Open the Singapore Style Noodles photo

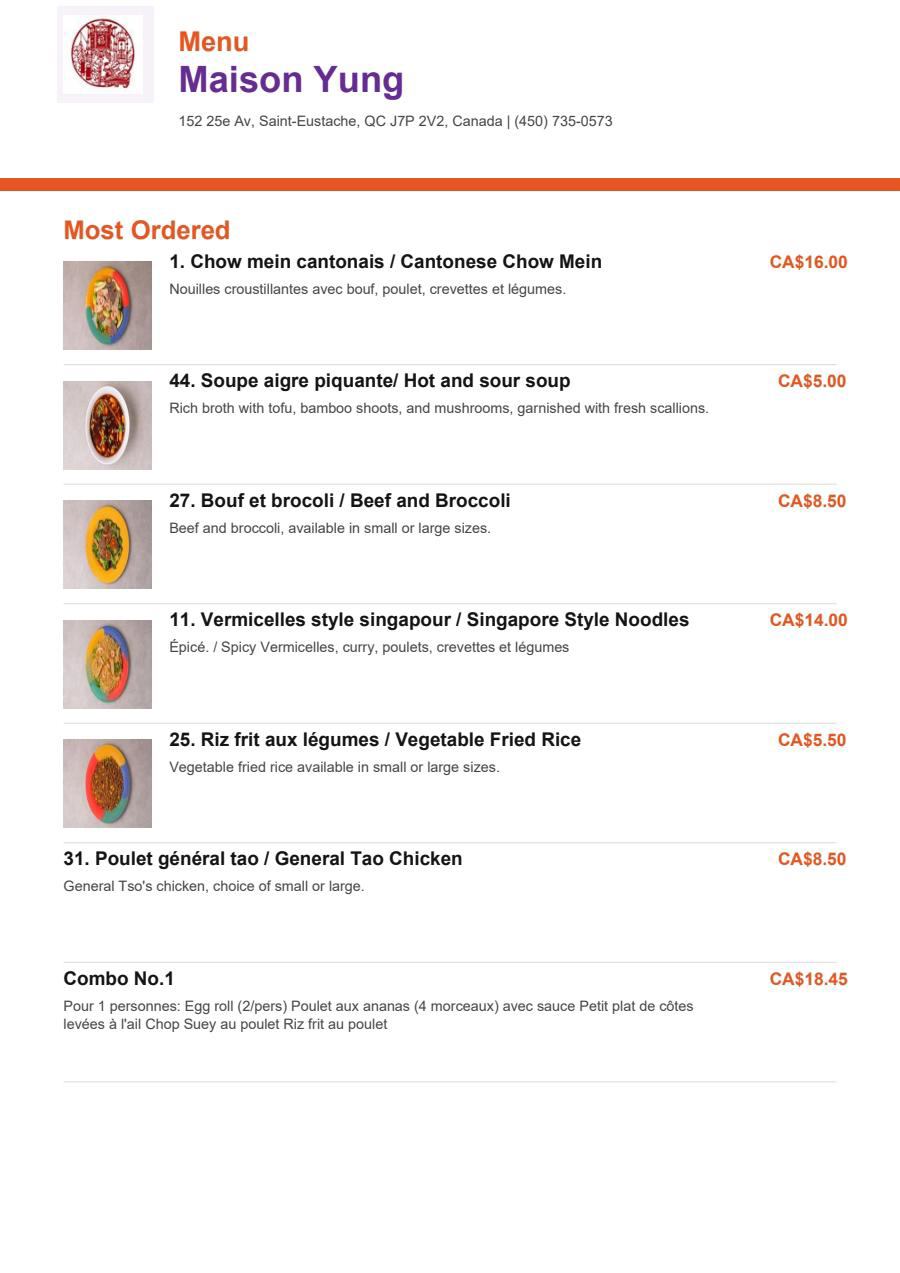click(x=107, y=664)
